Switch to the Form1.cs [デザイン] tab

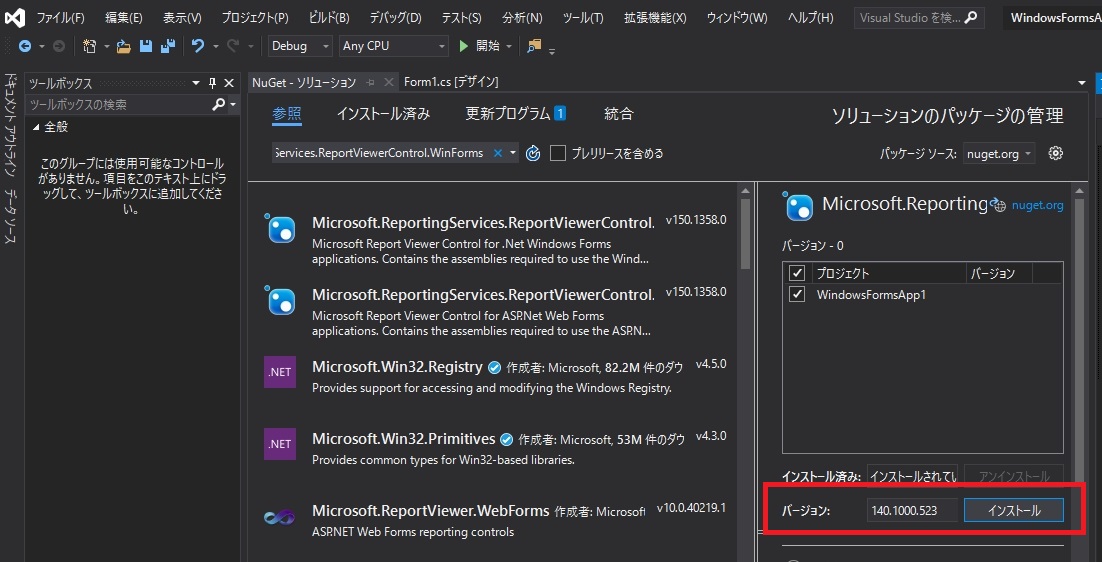pyautogui.click(x=451, y=82)
